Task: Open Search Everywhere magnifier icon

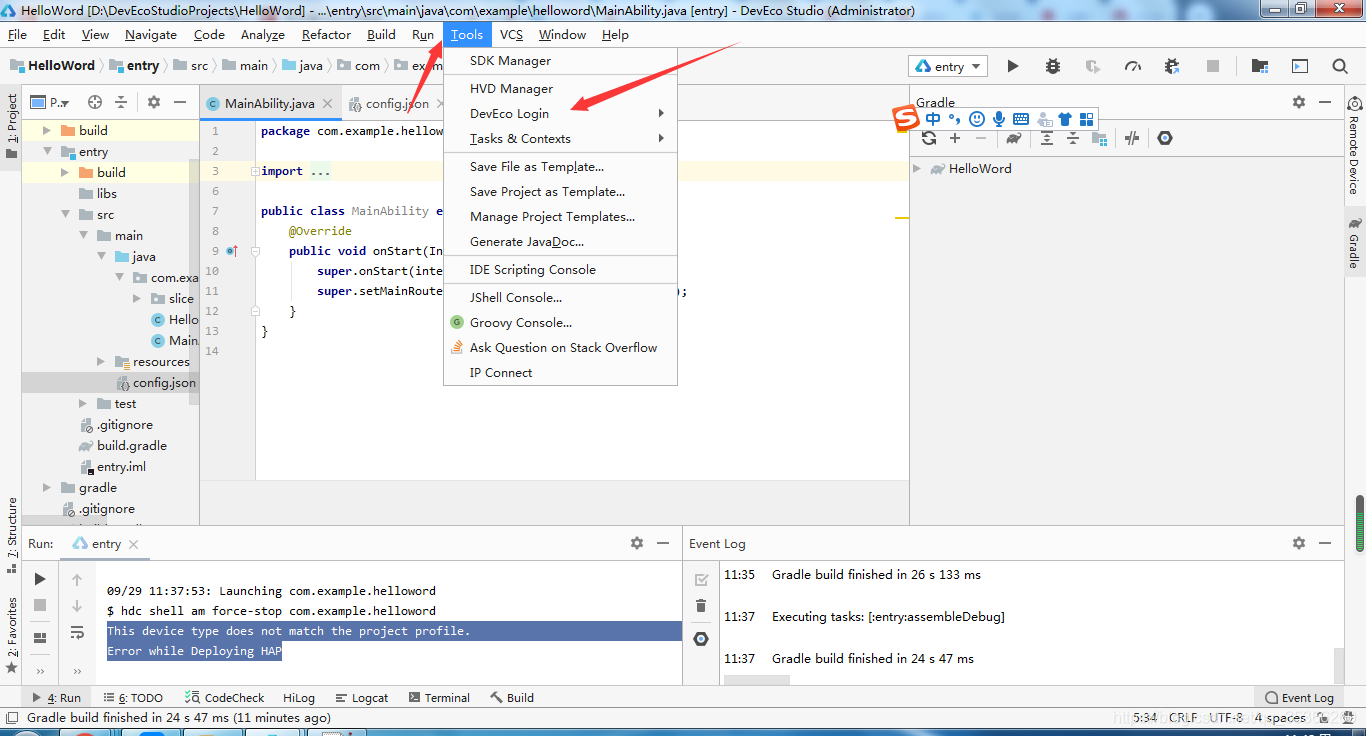Action: [1340, 66]
